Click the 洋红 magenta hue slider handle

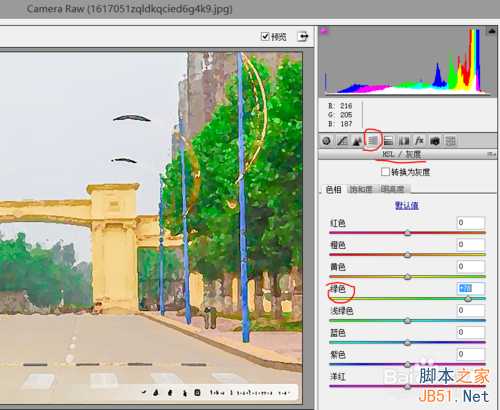click(407, 386)
